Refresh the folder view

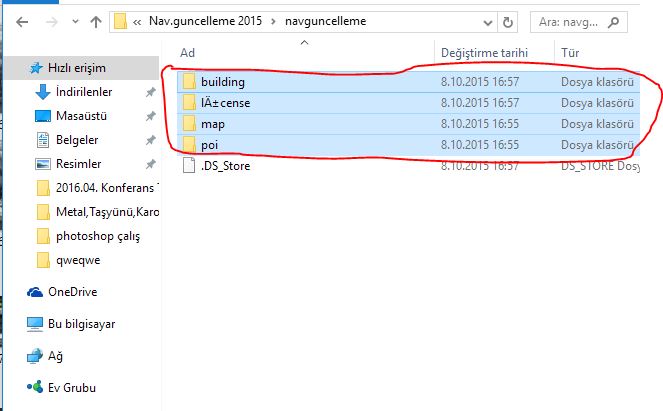click(x=508, y=22)
